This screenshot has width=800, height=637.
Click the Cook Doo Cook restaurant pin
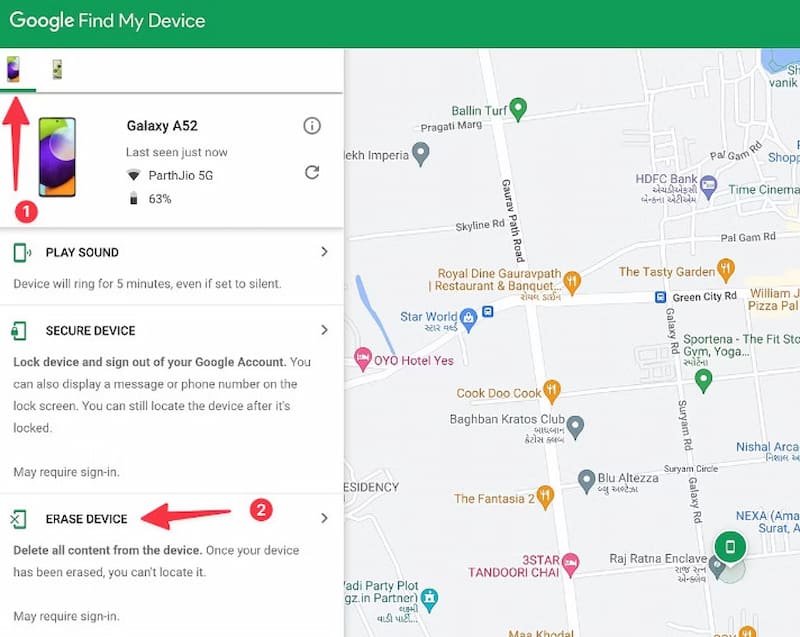point(552,392)
